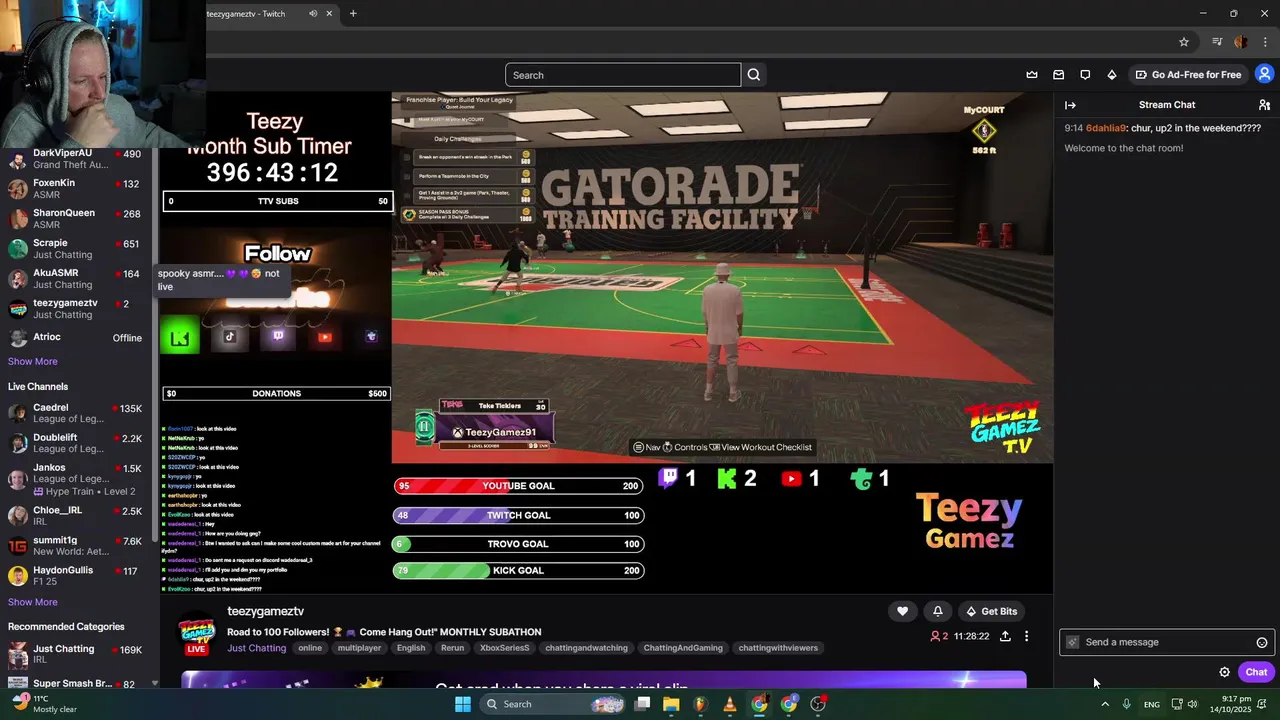Viewport: 1280px width, 720px height.
Task: Open Chrome profile picture in toolbar
Action: pos(1241,42)
